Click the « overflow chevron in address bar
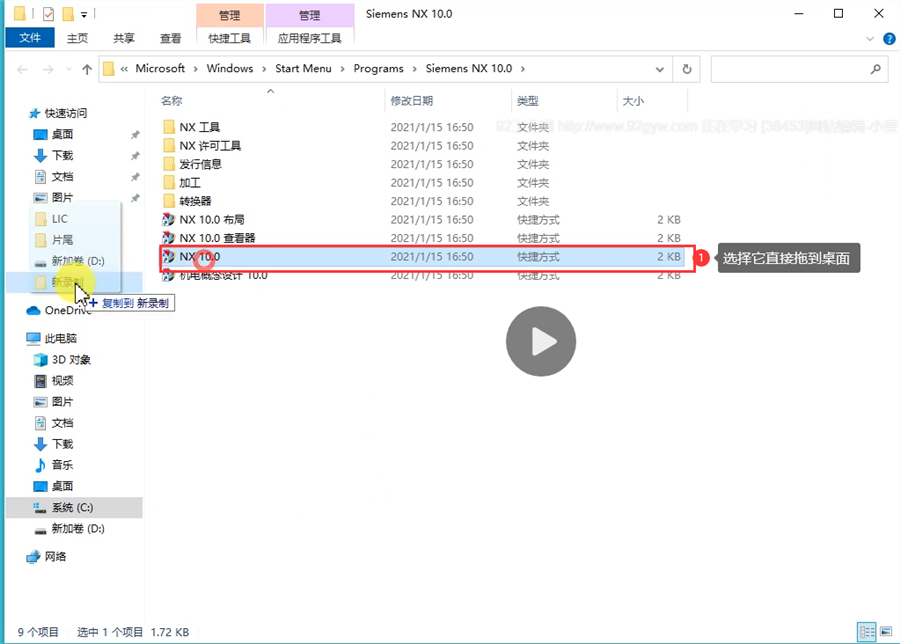The height and width of the screenshot is (644, 900). tap(124, 69)
